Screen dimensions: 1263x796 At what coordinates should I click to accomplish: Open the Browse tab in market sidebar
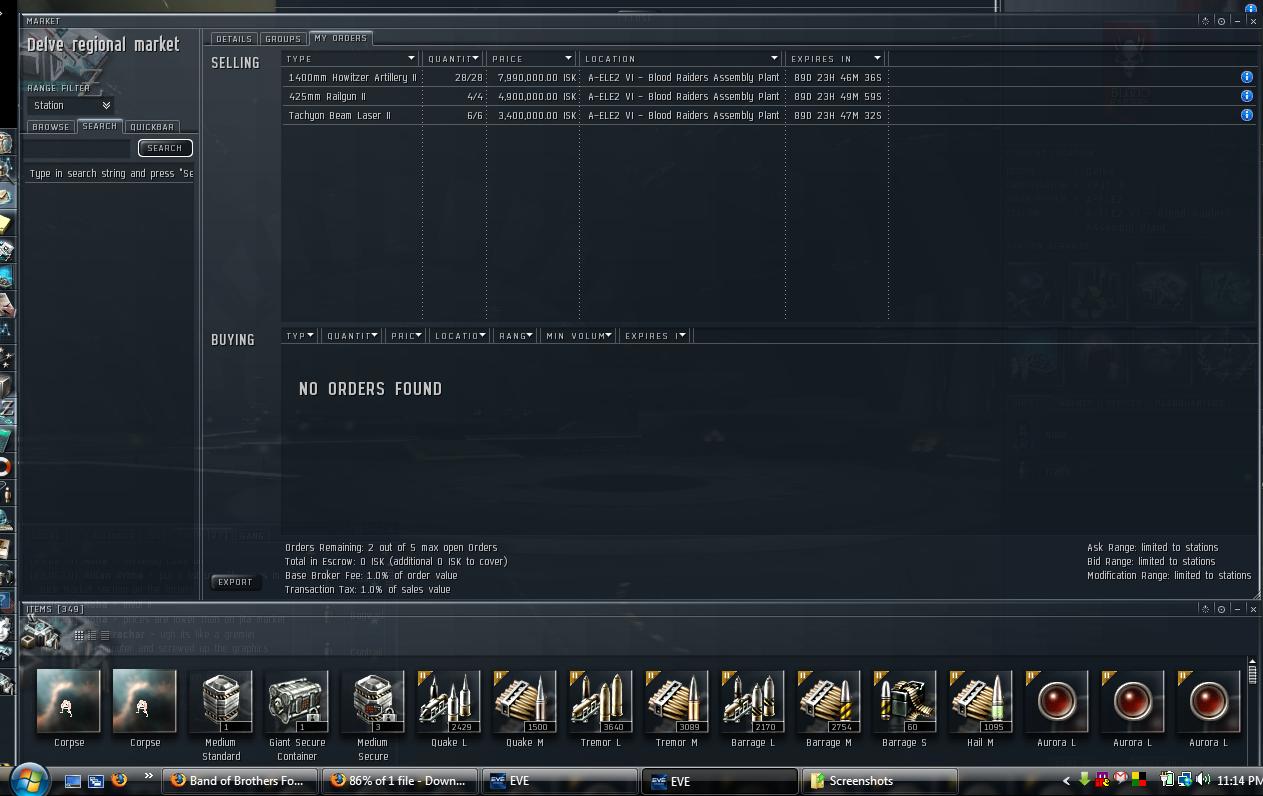click(x=50, y=127)
